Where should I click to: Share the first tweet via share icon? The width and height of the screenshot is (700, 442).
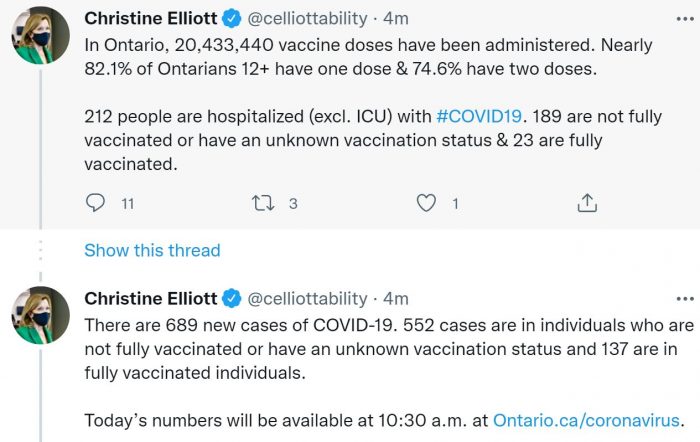tap(587, 203)
